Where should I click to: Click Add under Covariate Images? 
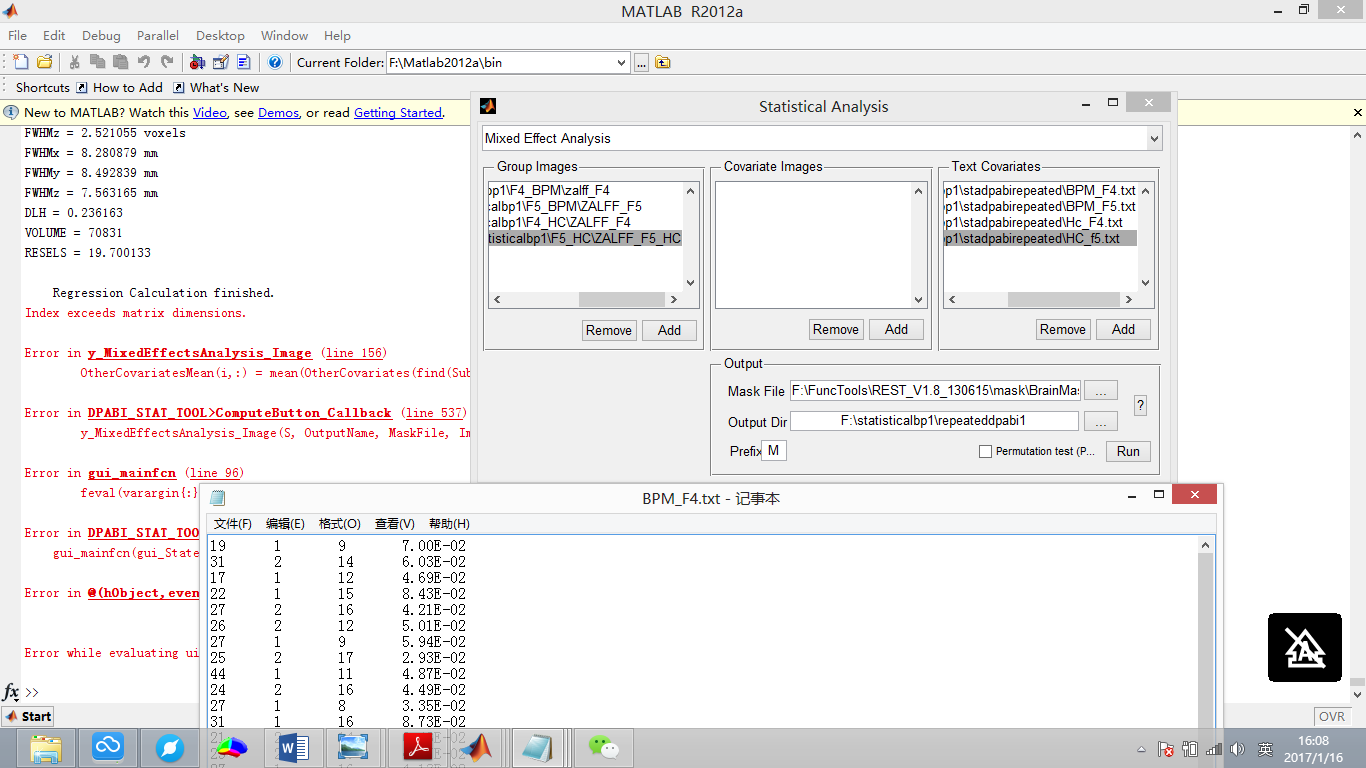pyautogui.click(x=896, y=329)
